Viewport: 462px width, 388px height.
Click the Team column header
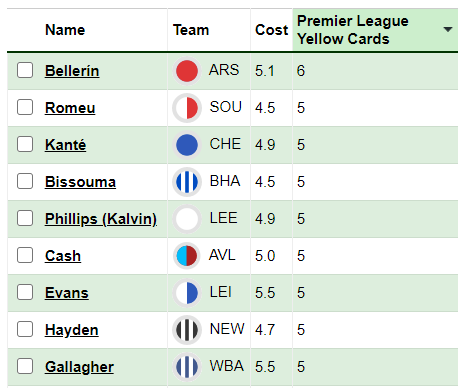191,30
